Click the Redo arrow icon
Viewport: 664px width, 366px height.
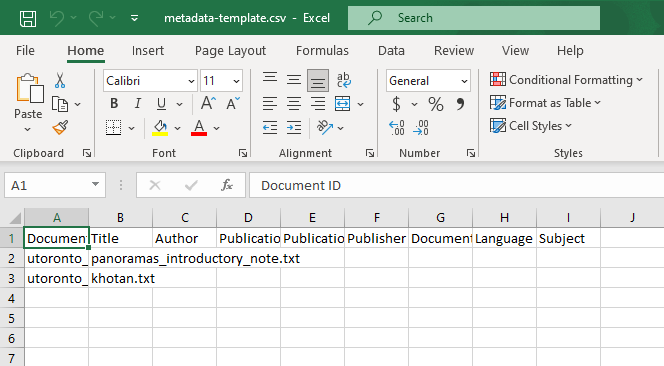(96, 18)
